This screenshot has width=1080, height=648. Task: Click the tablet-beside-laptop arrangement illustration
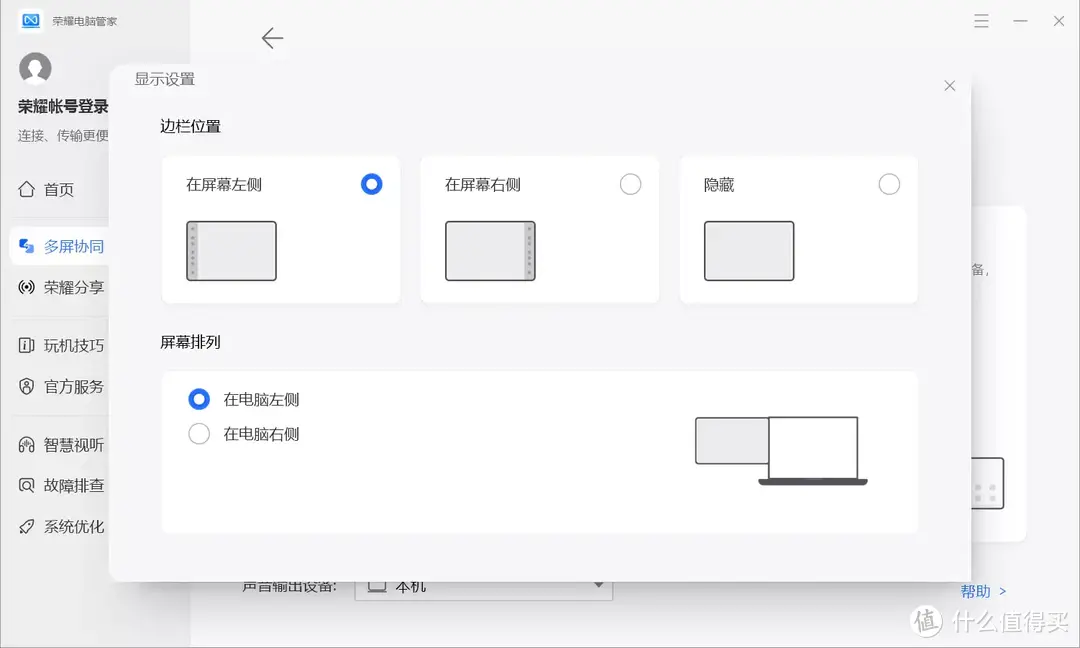(781, 451)
